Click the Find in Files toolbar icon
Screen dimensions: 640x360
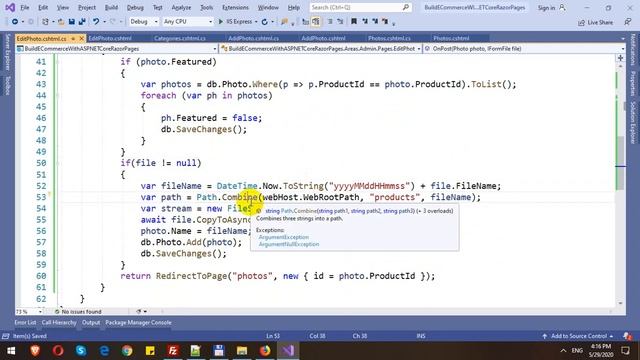(x=284, y=22)
